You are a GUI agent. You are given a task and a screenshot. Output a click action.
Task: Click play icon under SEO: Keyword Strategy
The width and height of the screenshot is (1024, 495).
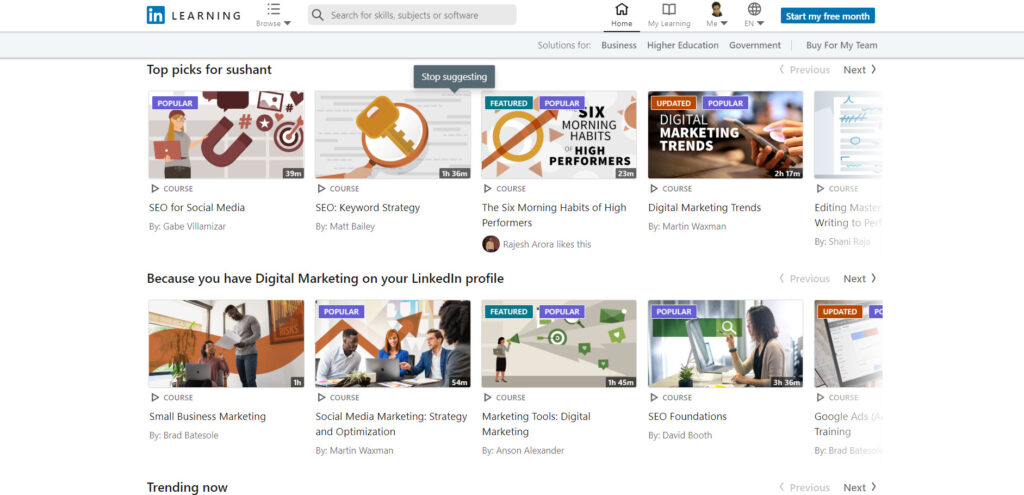321,189
